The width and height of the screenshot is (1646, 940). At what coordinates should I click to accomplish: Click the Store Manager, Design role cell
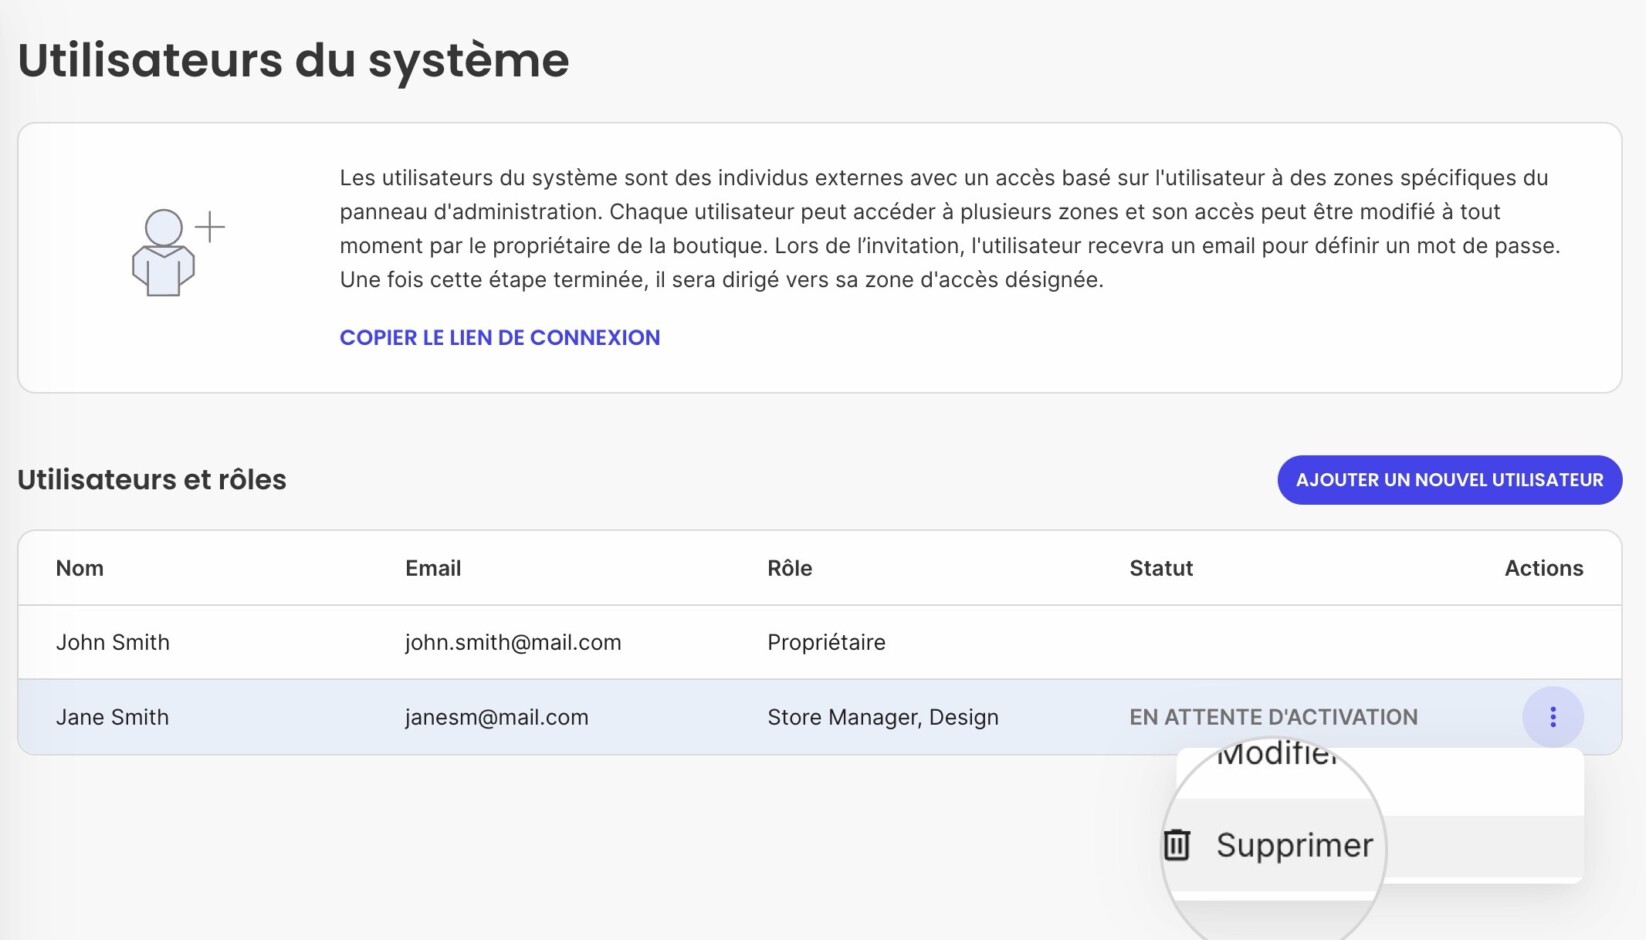pos(883,717)
